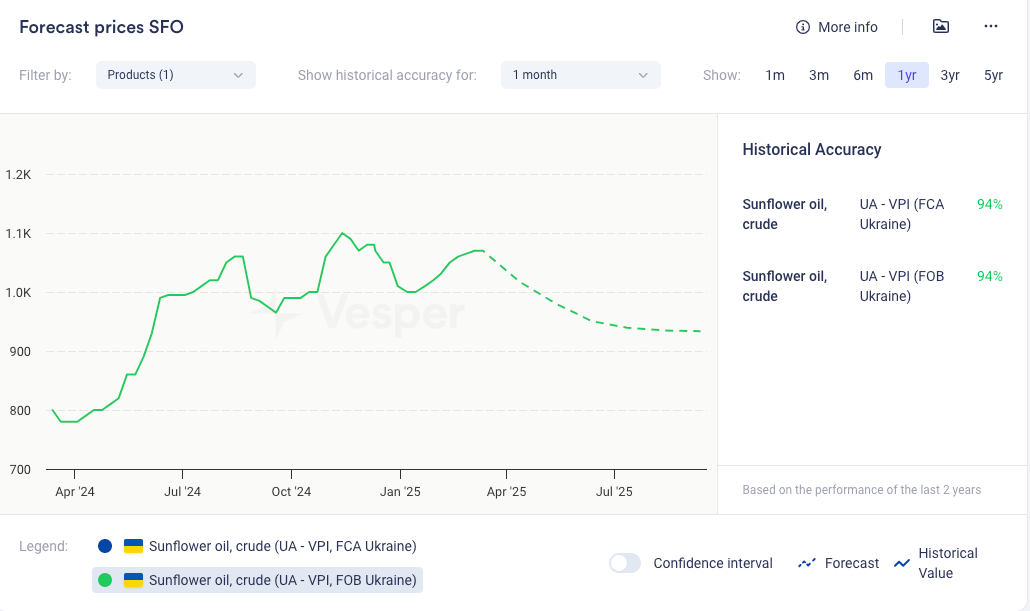Click the save chart as image icon
The height and width of the screenshot is (611, 1030).
[x=940, y=27]
